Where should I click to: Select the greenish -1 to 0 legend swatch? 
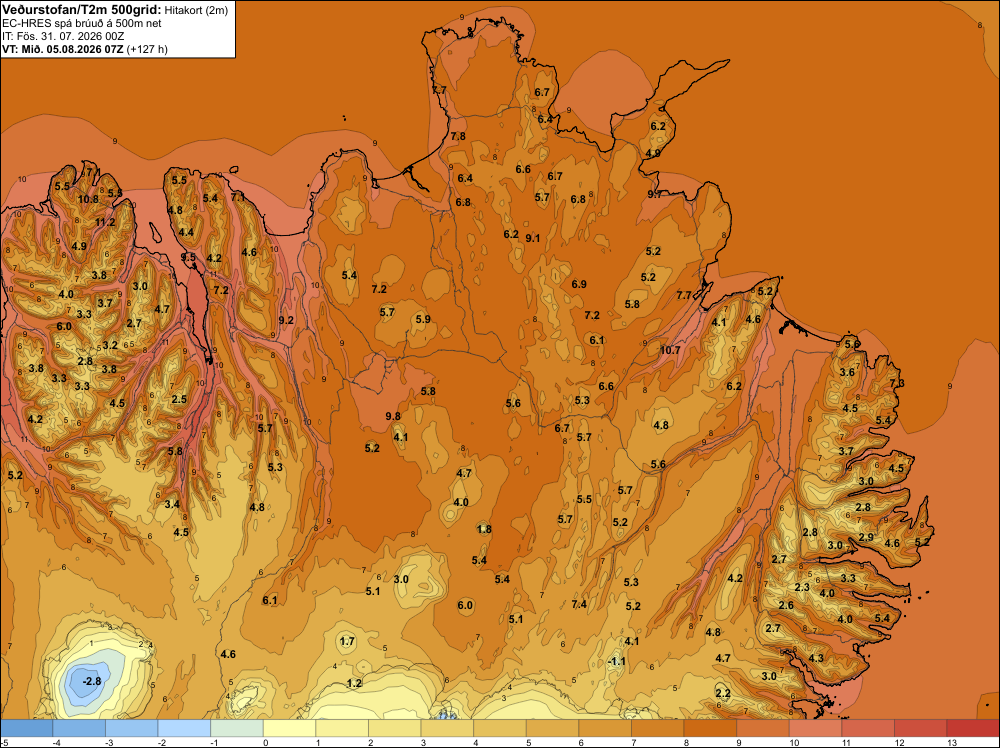(237, 728)
